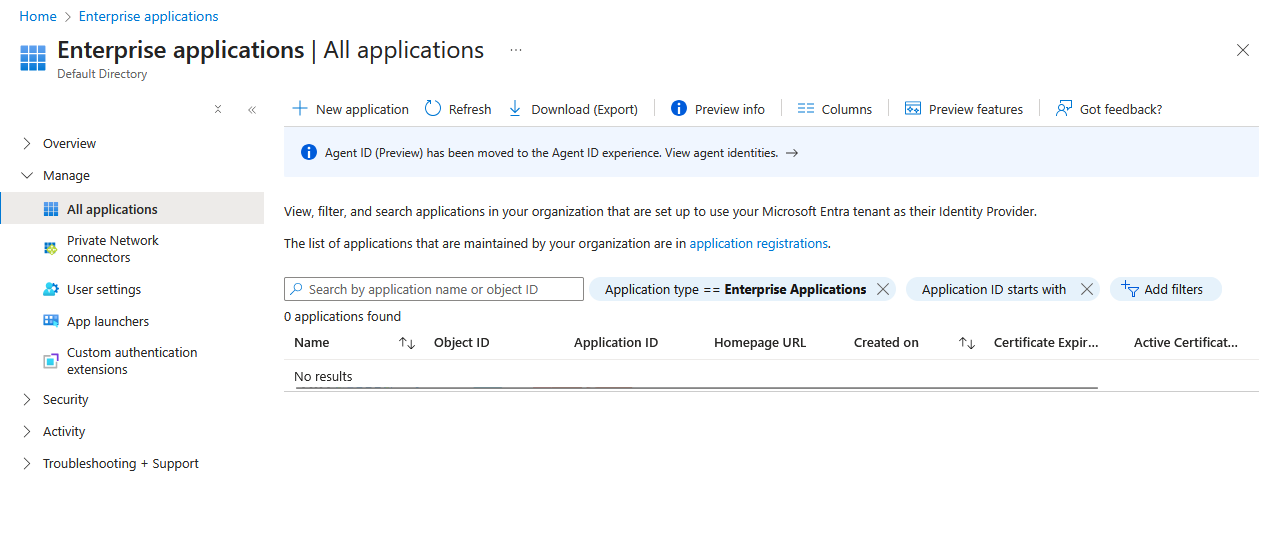Expand Troubleshooting + Support section

coord(27,463)
